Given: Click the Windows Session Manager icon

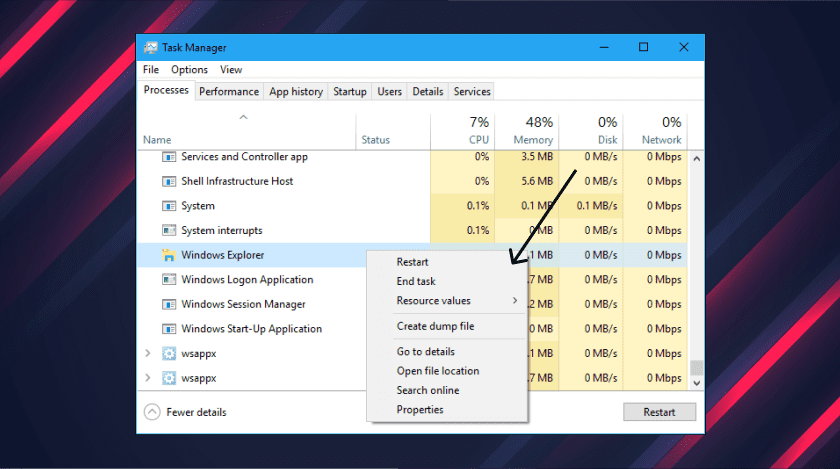Looking at the screenshot, I should [169, 304].
